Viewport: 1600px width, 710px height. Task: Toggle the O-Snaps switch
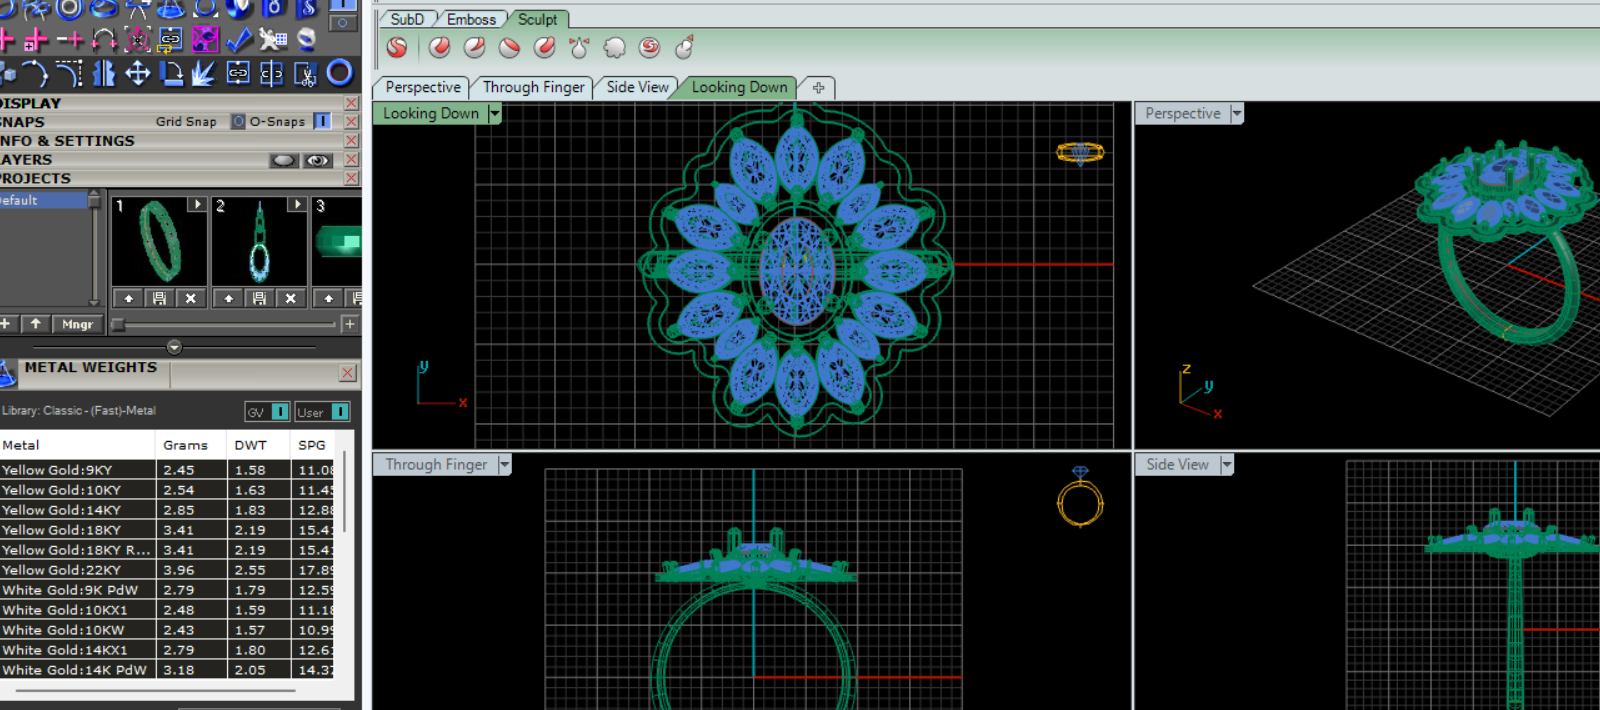point(322,121)
